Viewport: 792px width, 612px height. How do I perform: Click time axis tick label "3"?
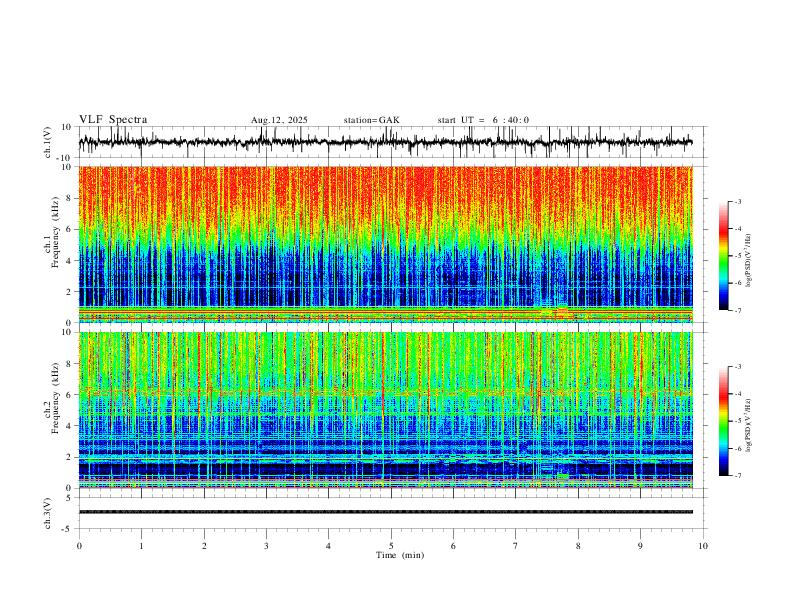pos(266,546)
